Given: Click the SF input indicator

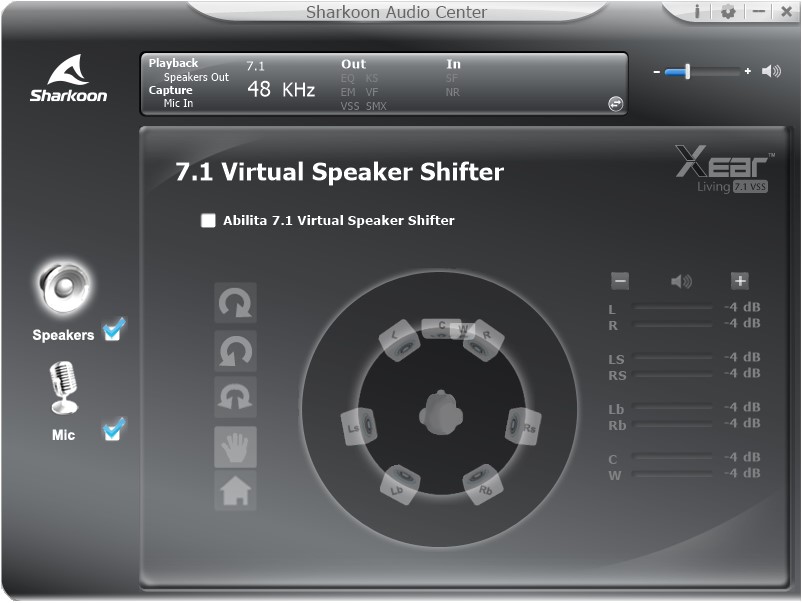Looking at the screenshot, I should click(x=452, y=78).
